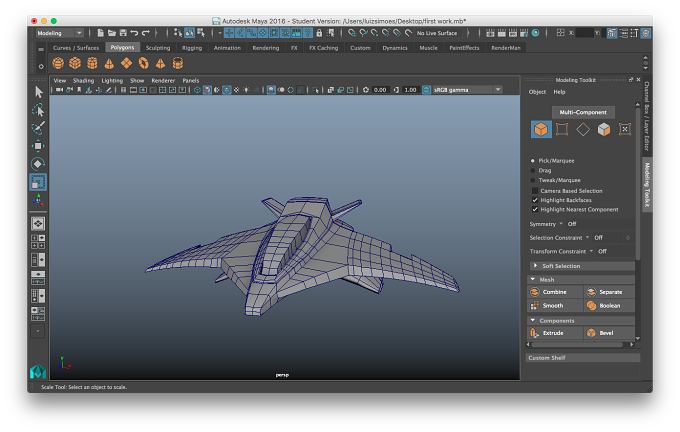
Task: Click the Combine mesh button
Action: tap(555, 292)
